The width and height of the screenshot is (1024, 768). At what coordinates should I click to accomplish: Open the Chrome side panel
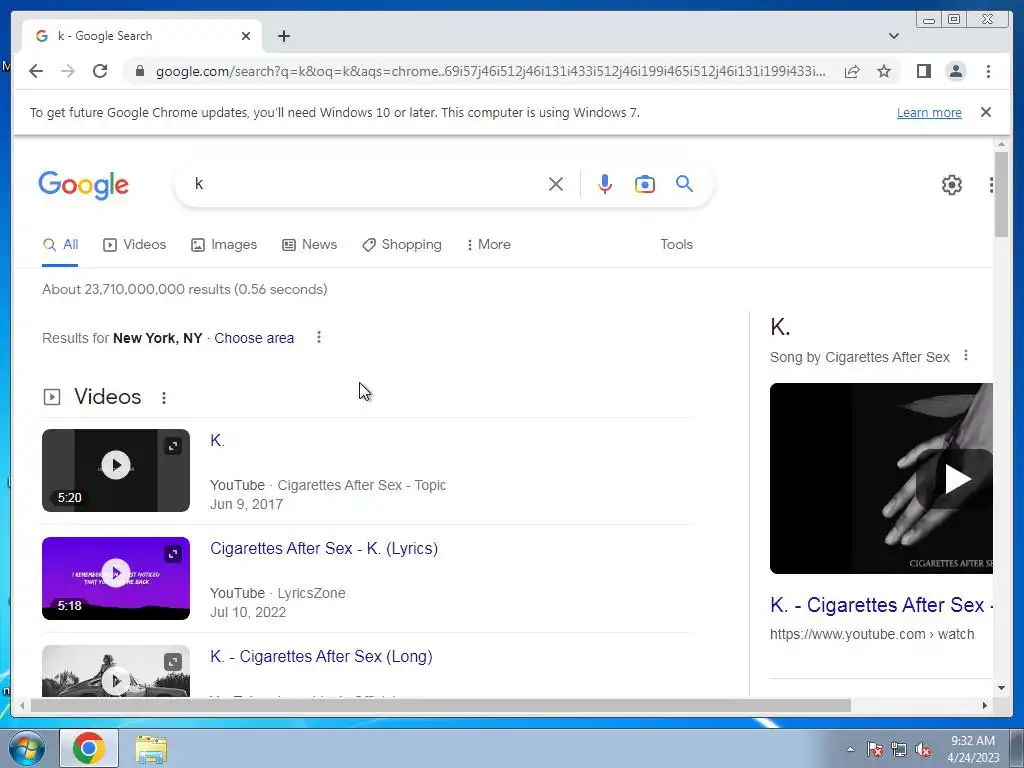coord(923,71)
